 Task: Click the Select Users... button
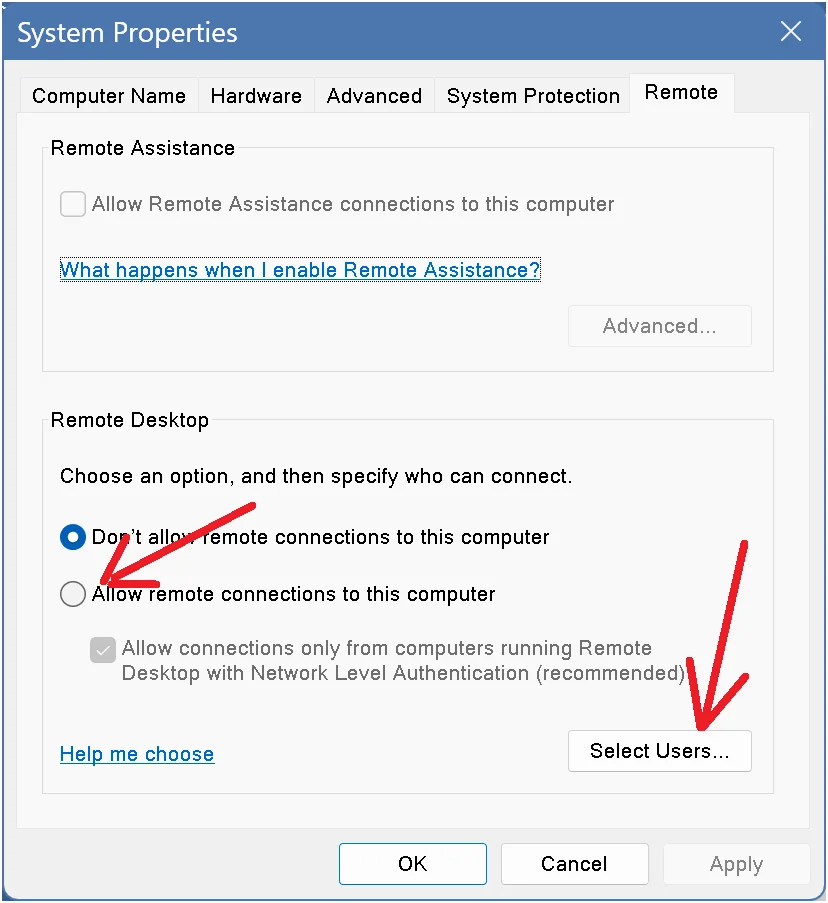(x=659, y=751)
